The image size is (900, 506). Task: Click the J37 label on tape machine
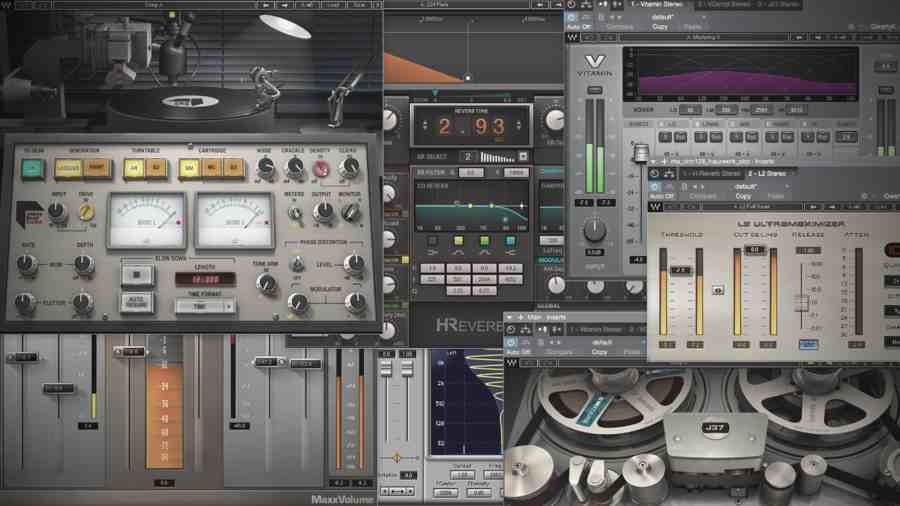(x=715, y=428)
